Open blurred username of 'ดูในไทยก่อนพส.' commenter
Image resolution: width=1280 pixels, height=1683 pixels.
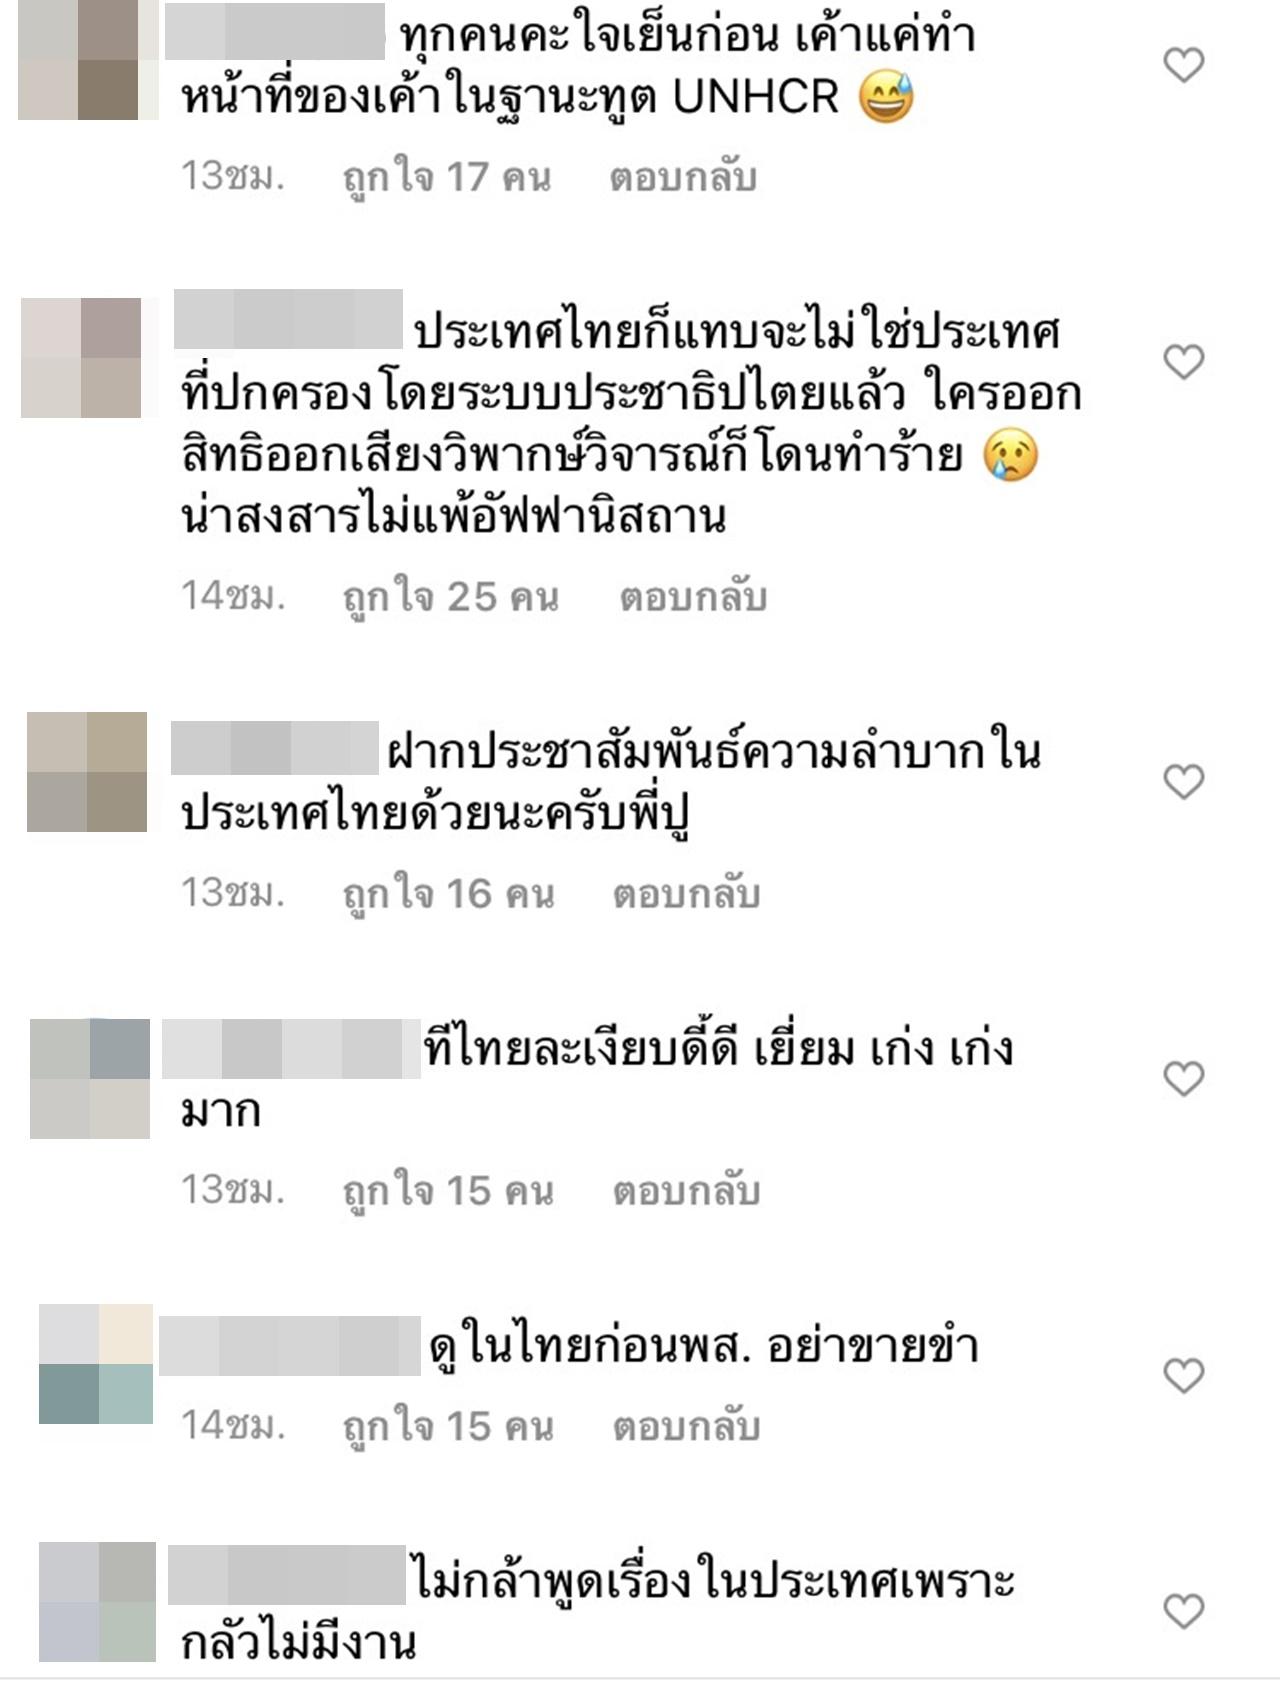tap(290, 1346)
